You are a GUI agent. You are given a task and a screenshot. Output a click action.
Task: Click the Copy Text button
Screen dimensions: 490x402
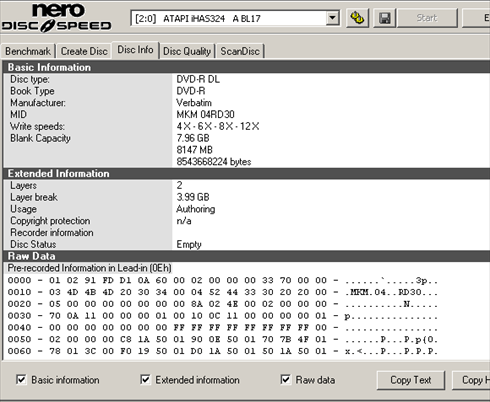tap(411, 380)
